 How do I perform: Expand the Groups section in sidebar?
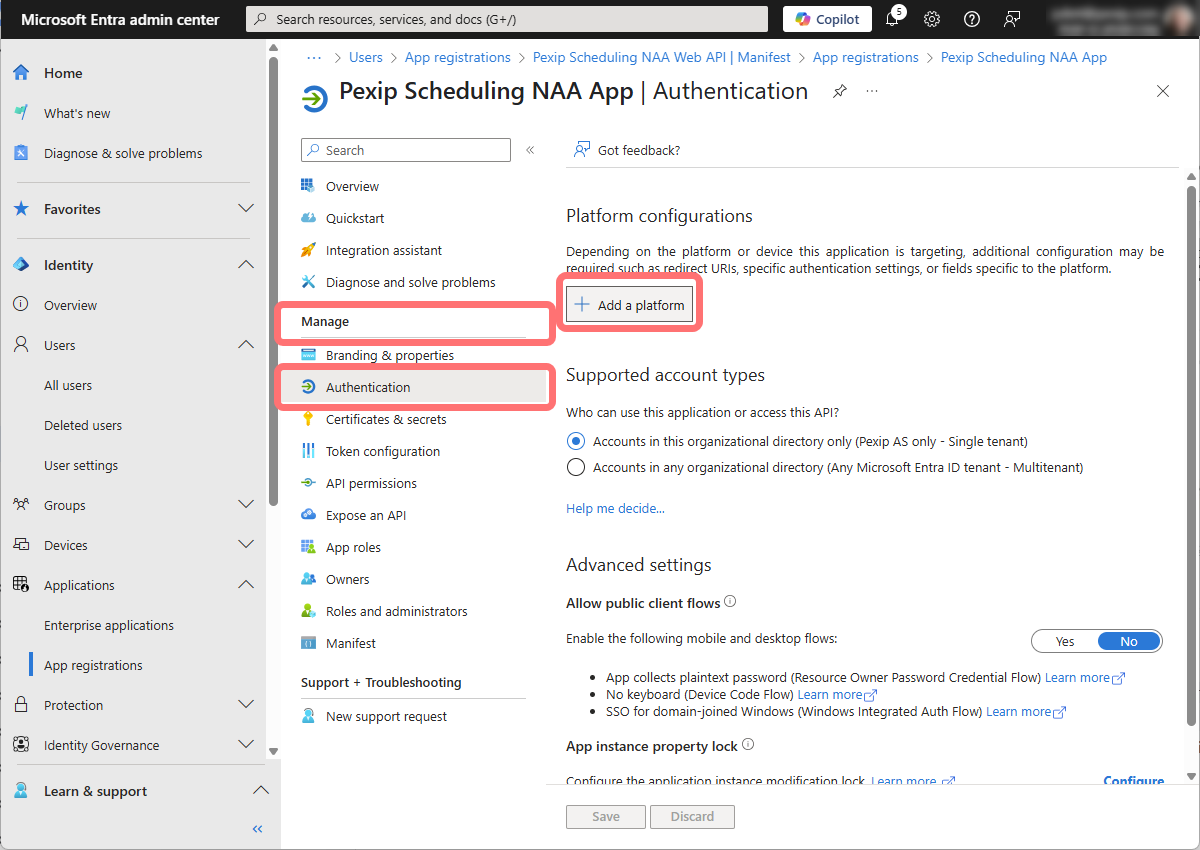[246, 505]
